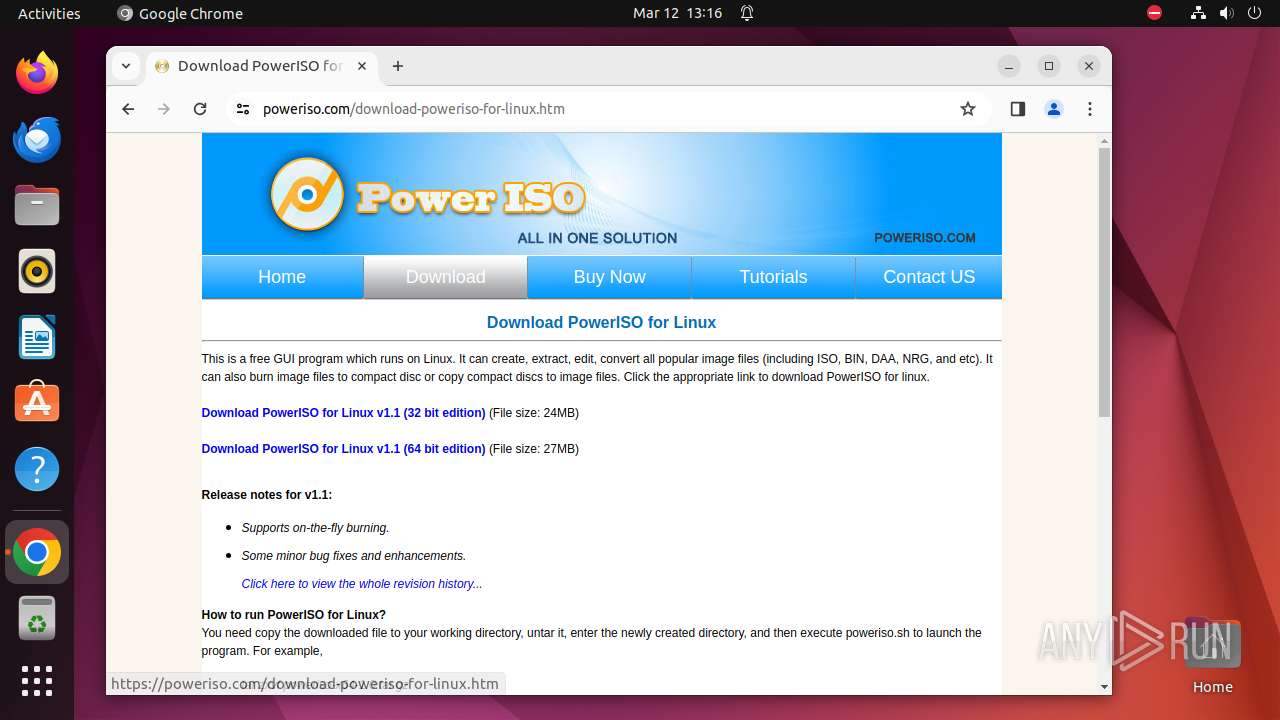
Task: Download PowerISO for Linux 64 bit edition
Action: pyautogui.click(x=343, y=449)
